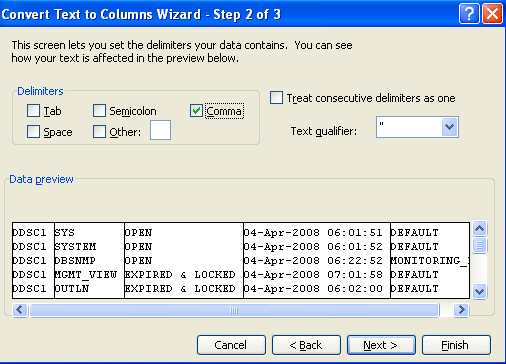Click the Finish button

pyautogui.click(x=456, y=345)
